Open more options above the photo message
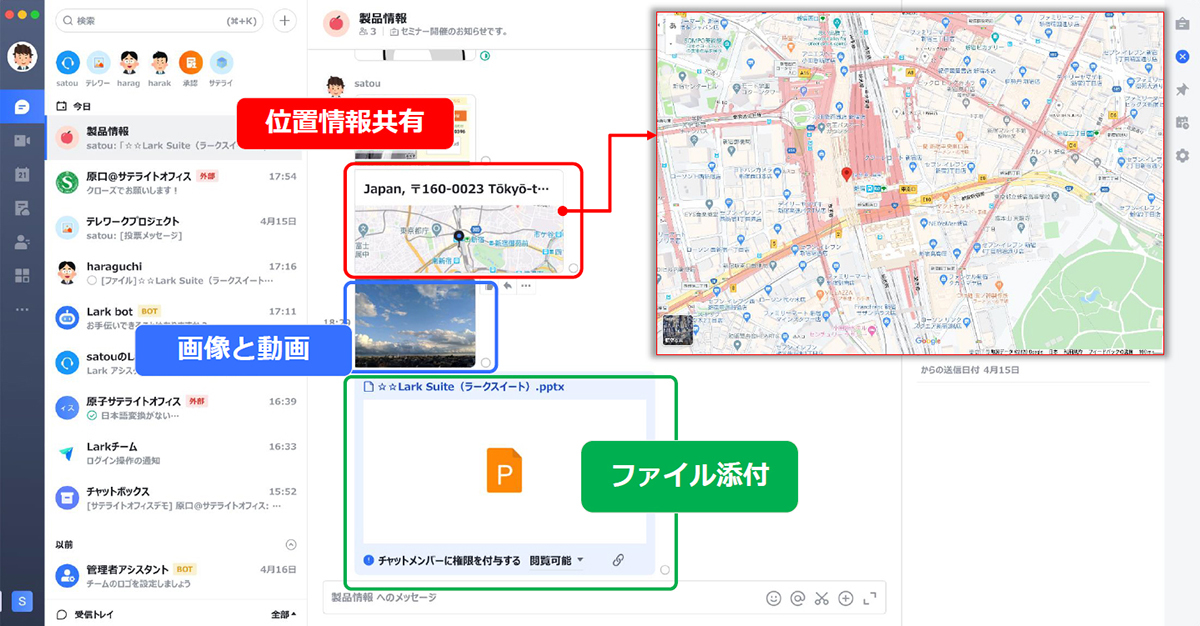 tap(526, 286)
